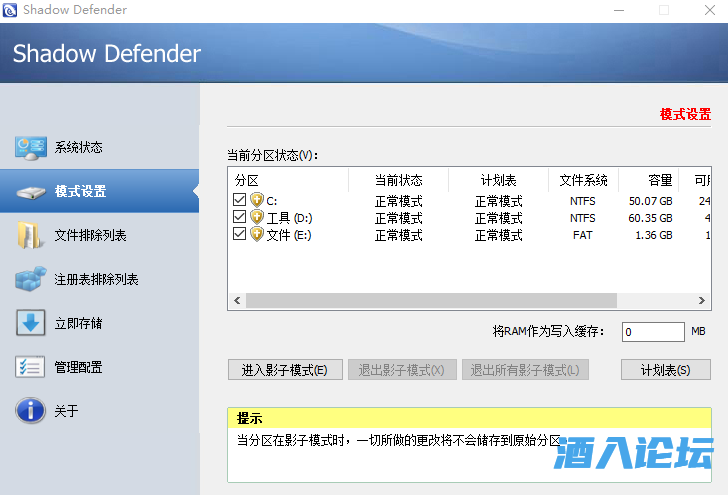728x495 pixels.
Task: Click 进入影子模式(E) button
Action: [x=285, y=370]
